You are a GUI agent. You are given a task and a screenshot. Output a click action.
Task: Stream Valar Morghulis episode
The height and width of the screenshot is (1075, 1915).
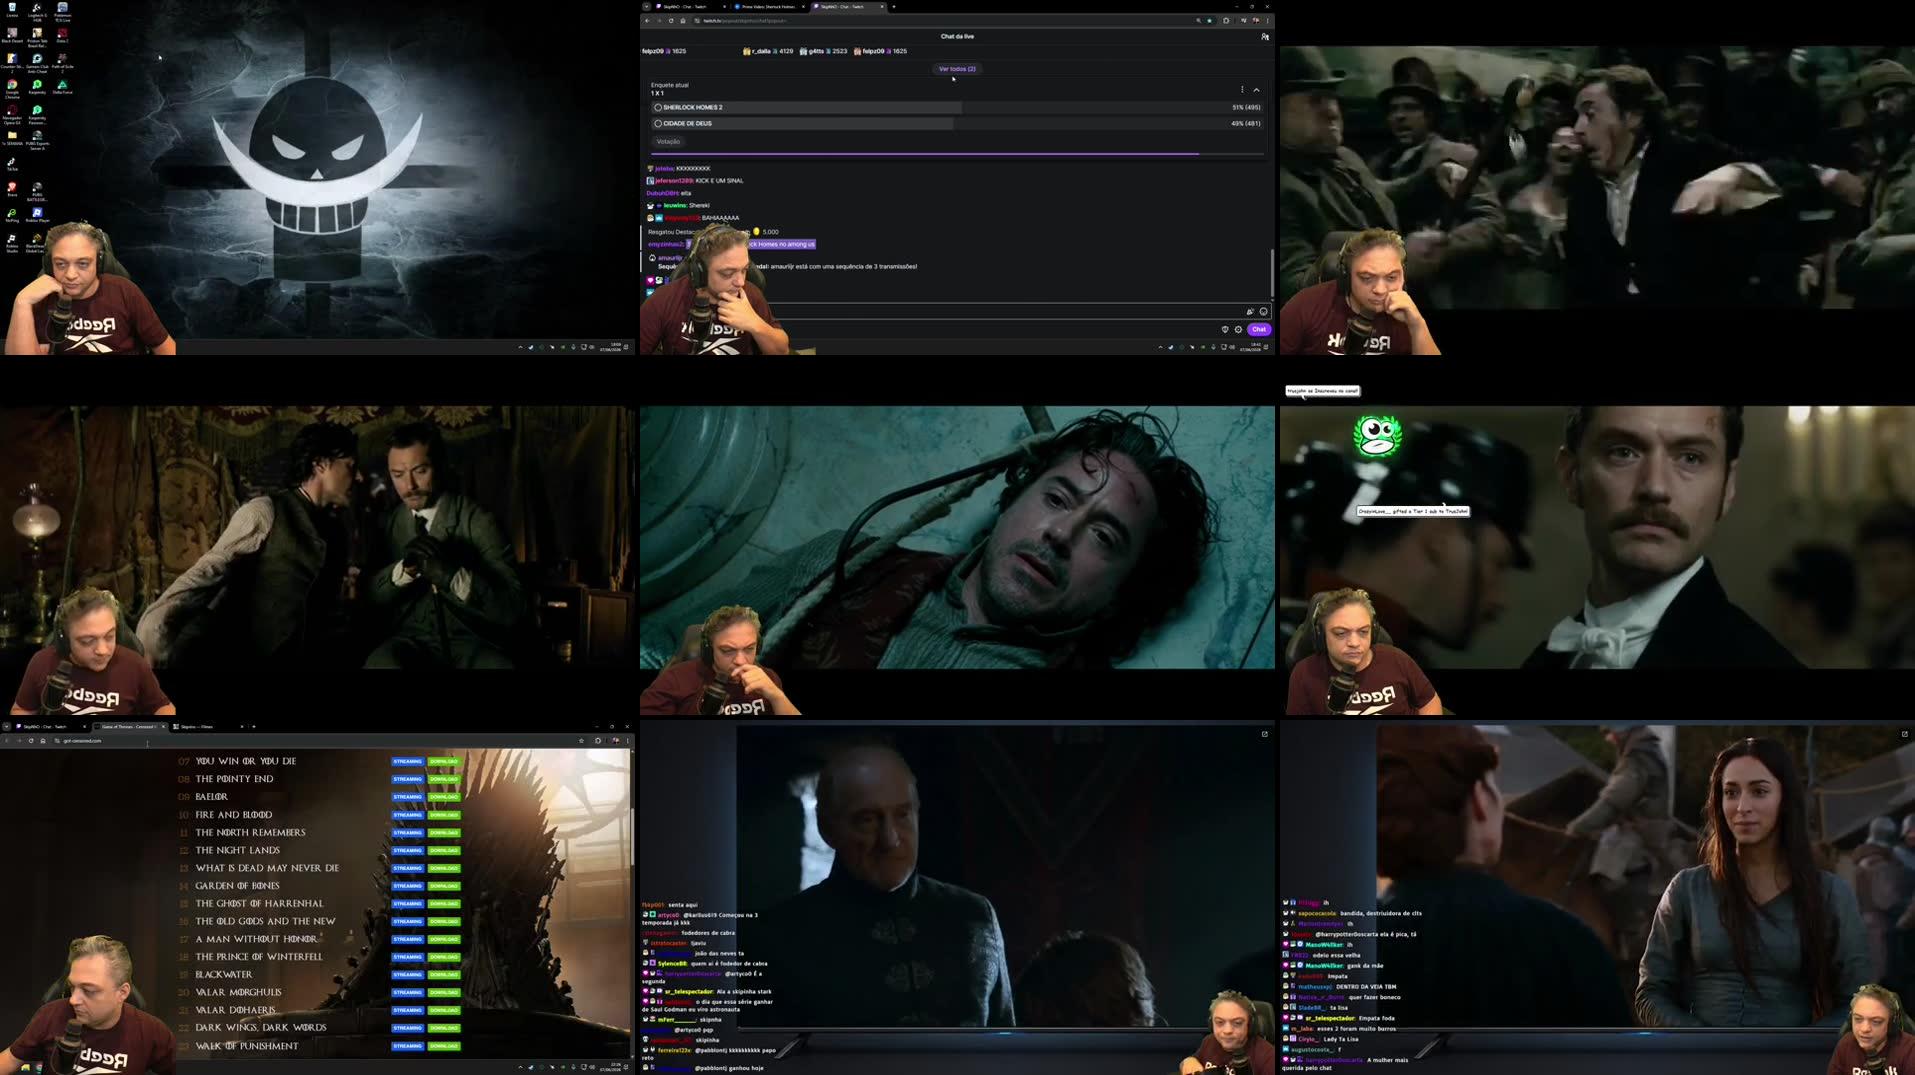[407, 992]
